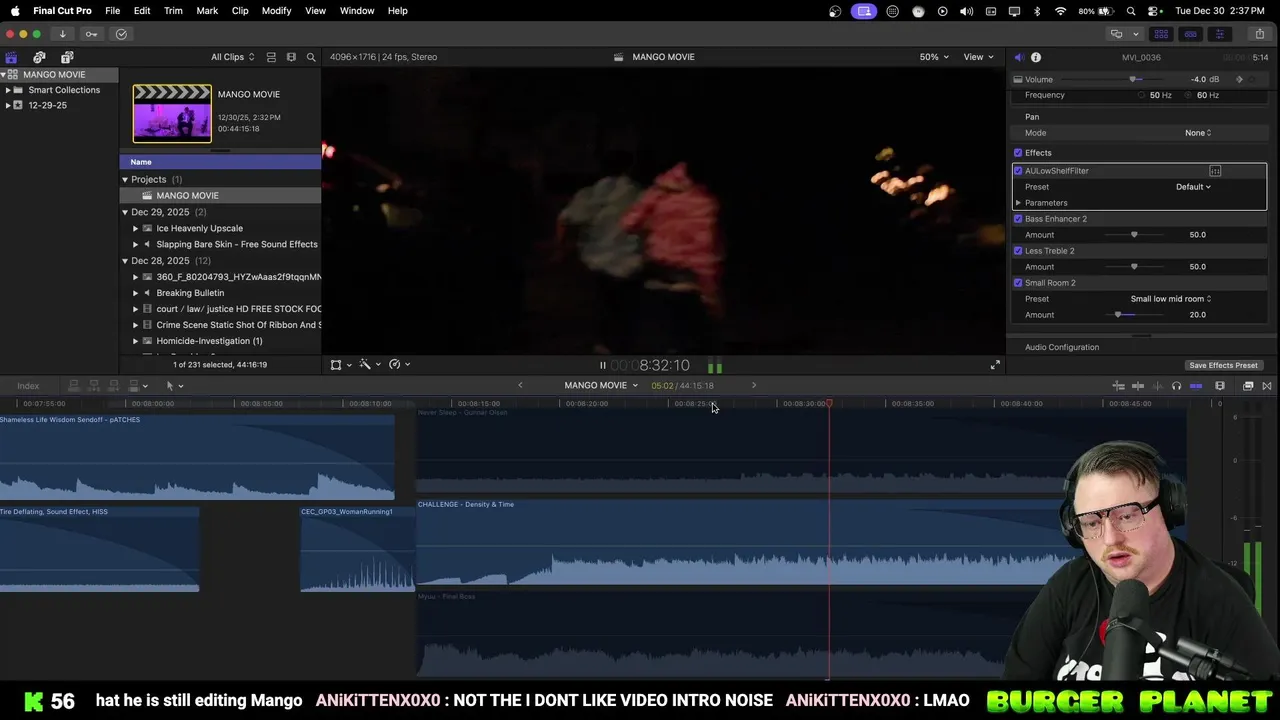Screen dimensions: 1280x720
Task: Open the viewer View options dropdown
Action: click(978, 57)
